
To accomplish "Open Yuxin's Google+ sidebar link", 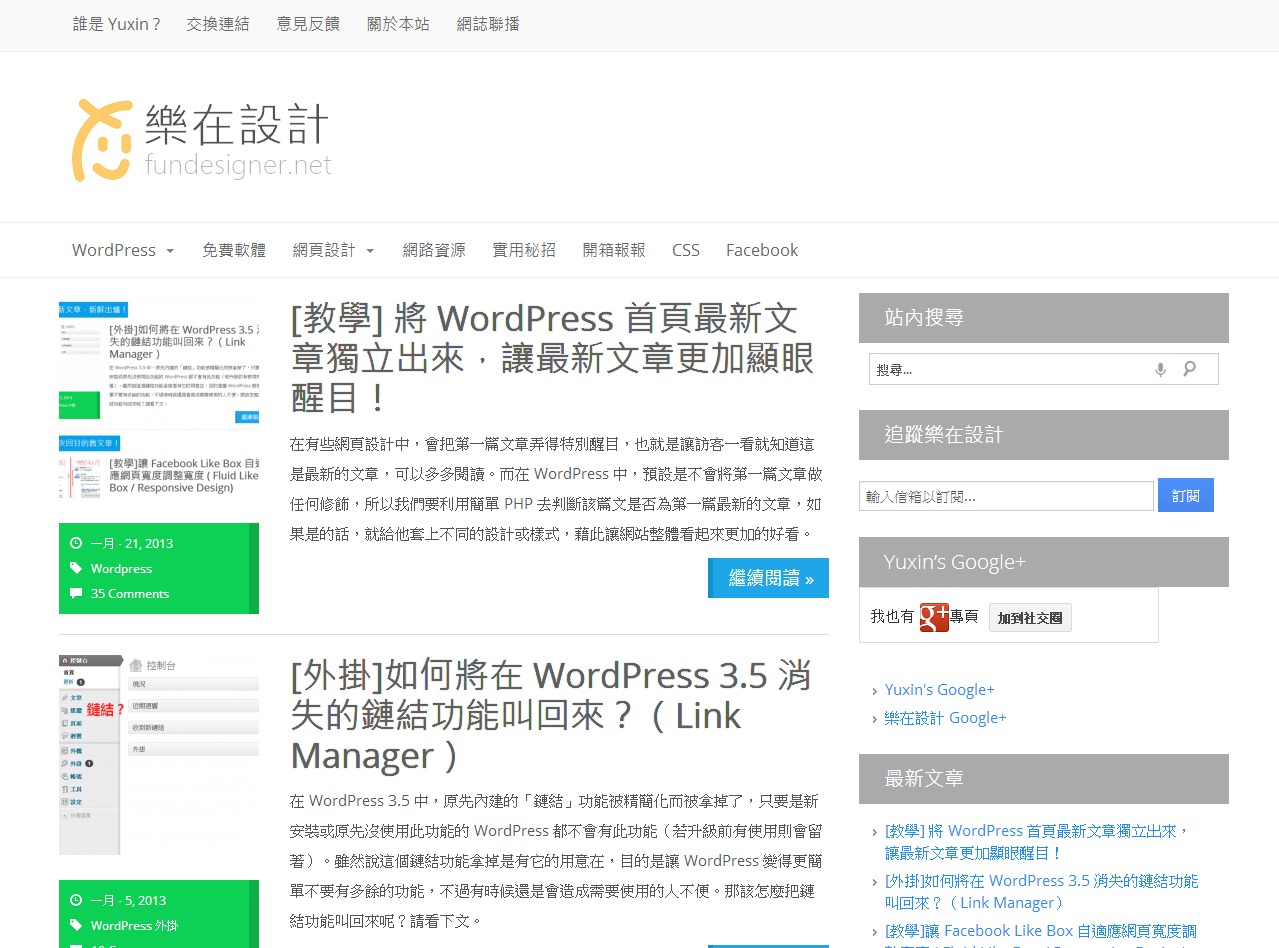I will 940,690.
